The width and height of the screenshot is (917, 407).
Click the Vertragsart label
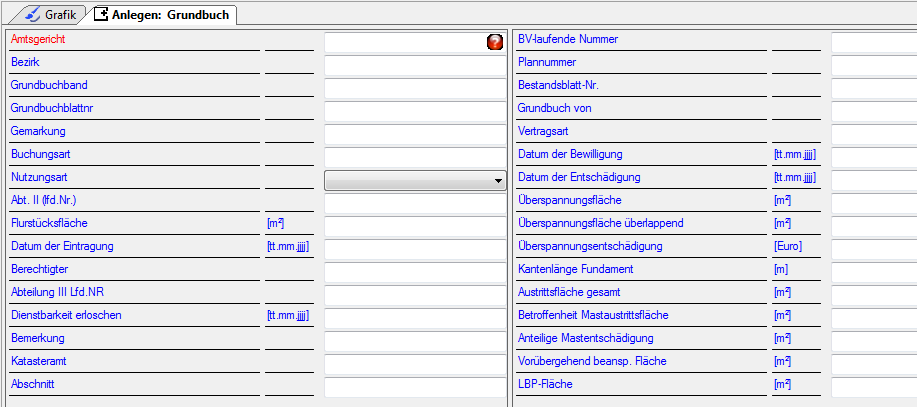point(543,132)
